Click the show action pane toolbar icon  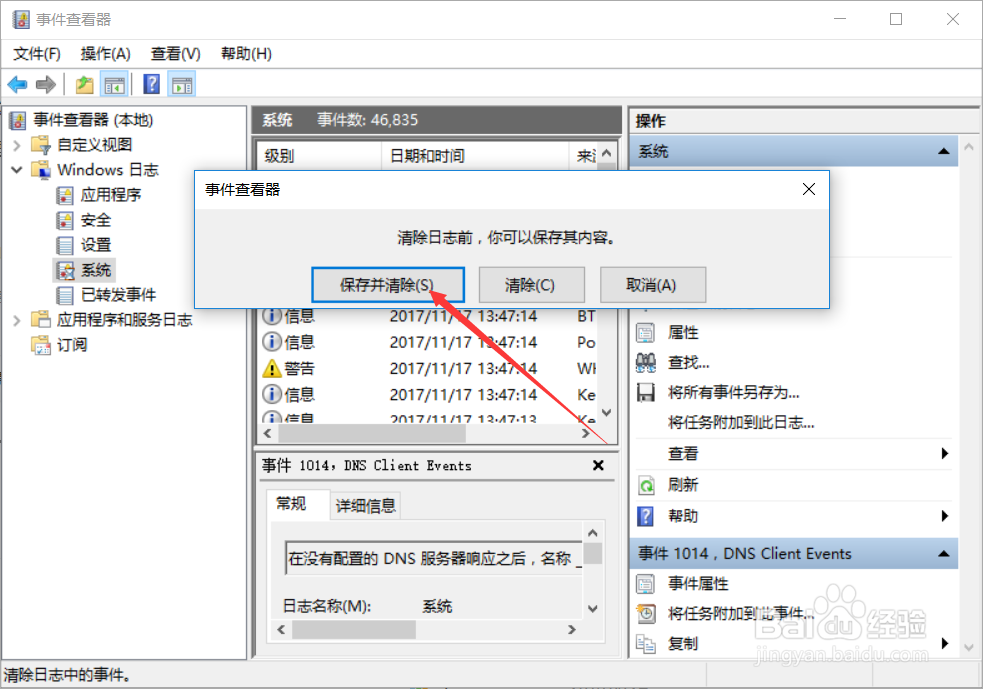tap(181, 84)
